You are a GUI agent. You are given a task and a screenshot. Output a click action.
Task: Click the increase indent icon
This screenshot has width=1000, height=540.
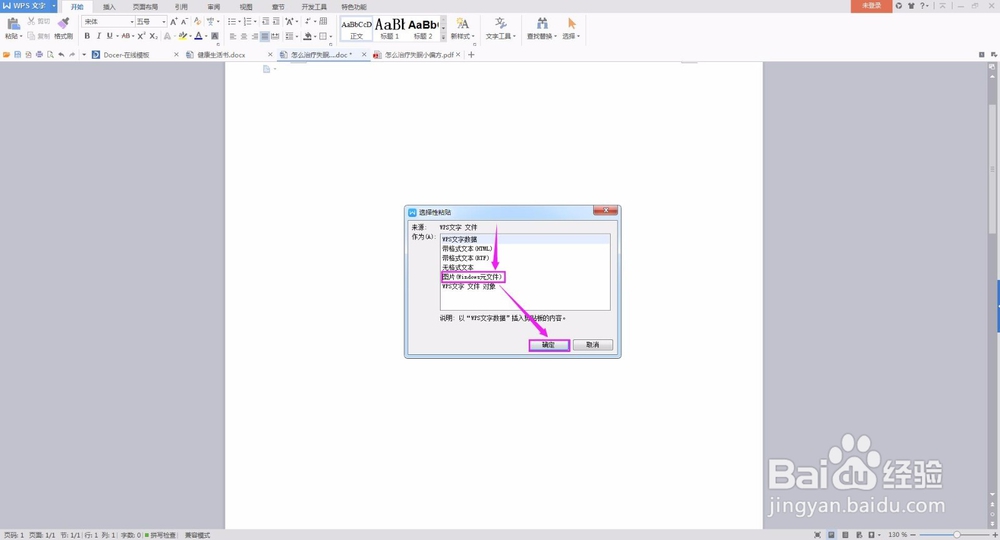(276, 22)
